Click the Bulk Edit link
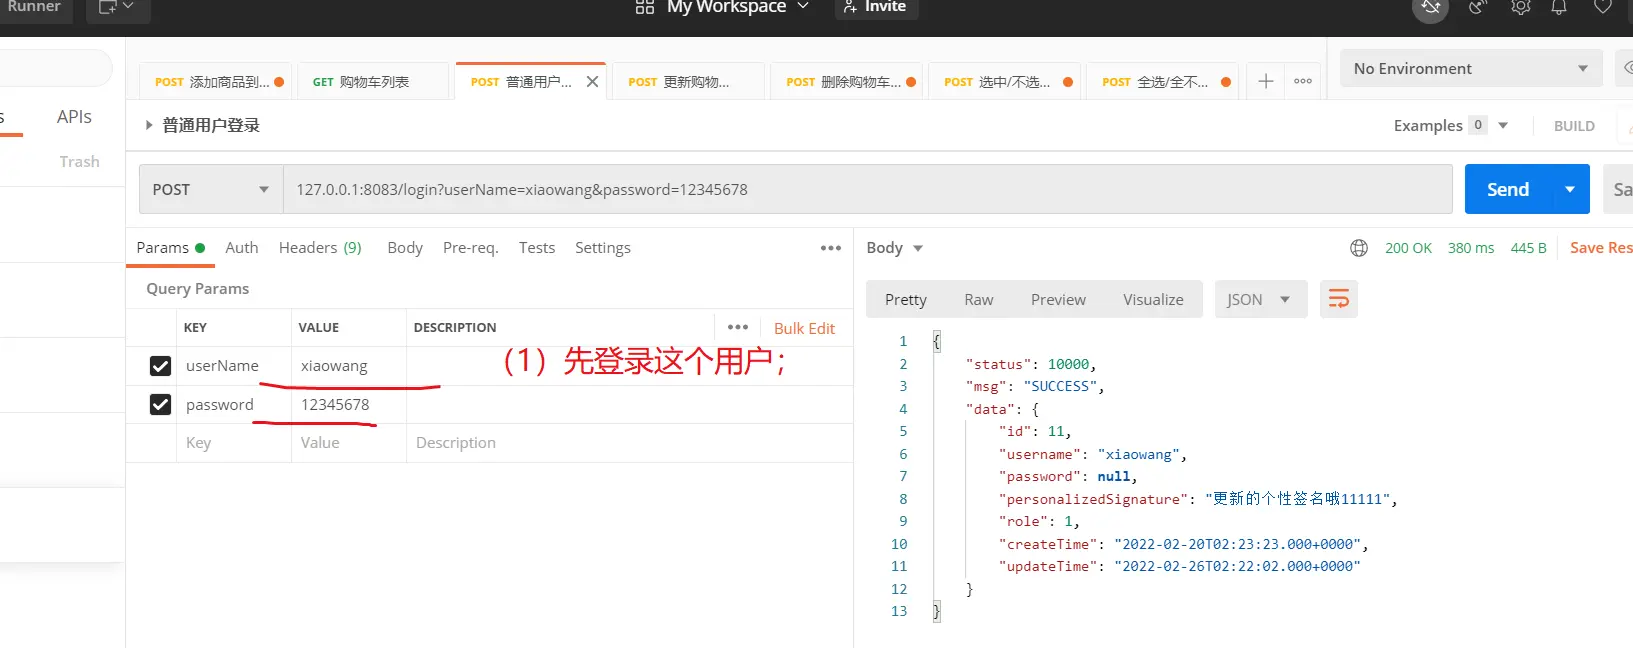1633x648 pixels. 804,328
